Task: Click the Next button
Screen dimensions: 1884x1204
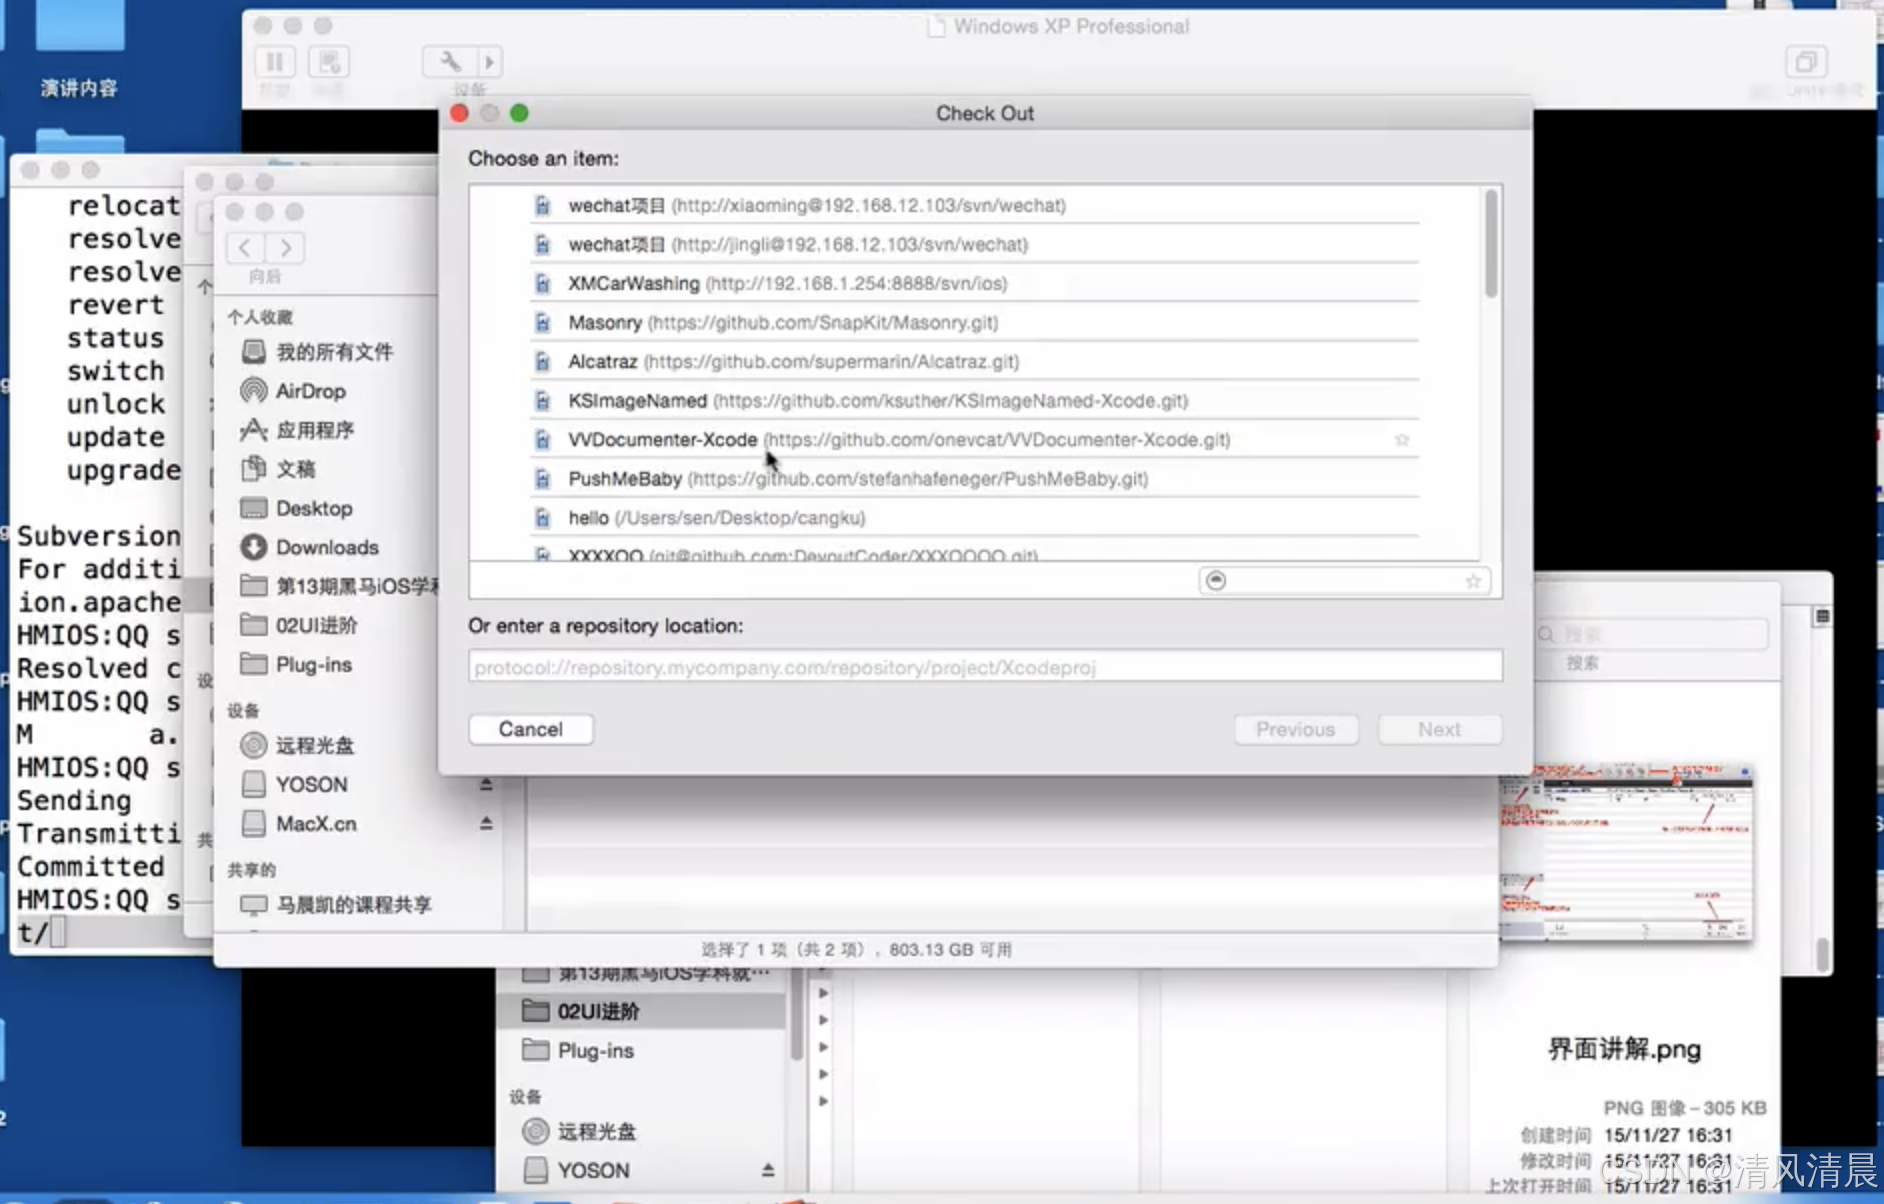Action: [x=1439, y=729]
